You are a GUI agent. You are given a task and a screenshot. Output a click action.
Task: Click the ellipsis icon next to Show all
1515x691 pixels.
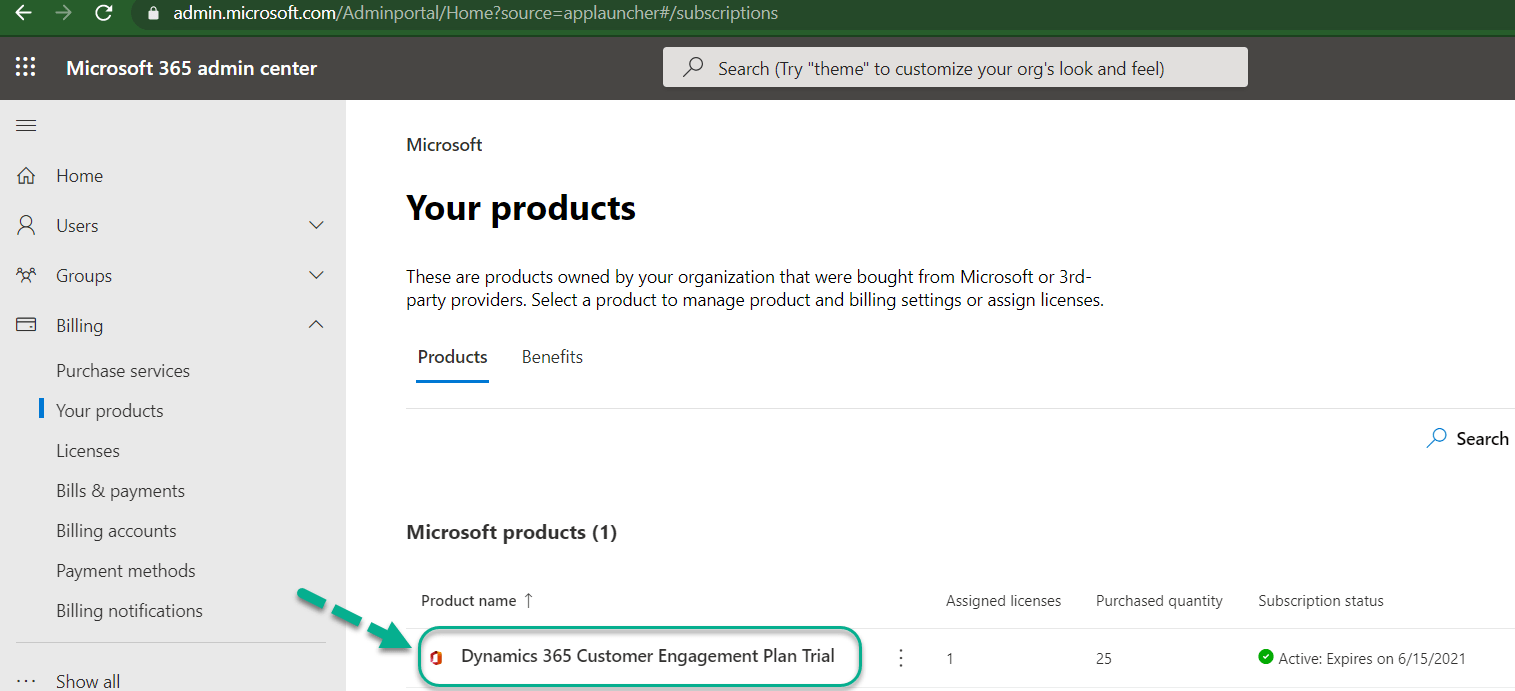click(26, 681)
